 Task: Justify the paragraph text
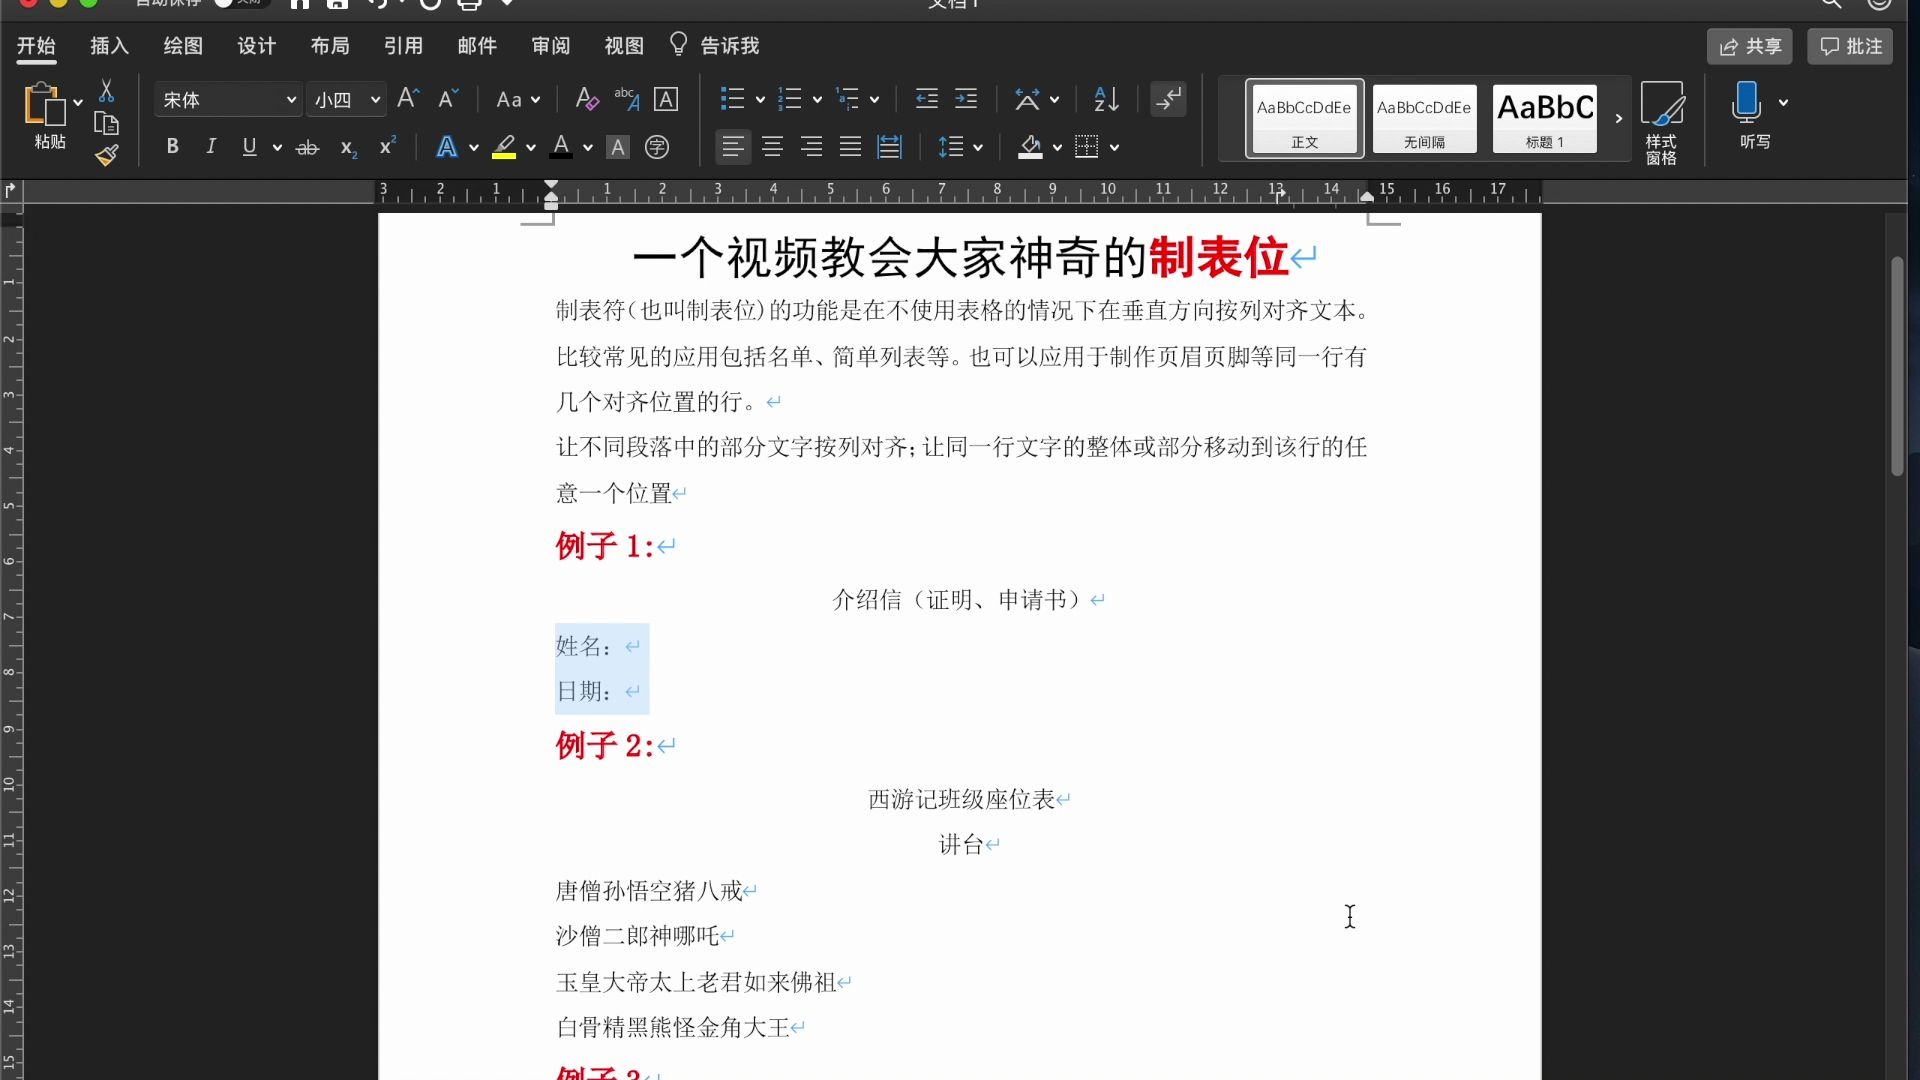click(850, 147)
